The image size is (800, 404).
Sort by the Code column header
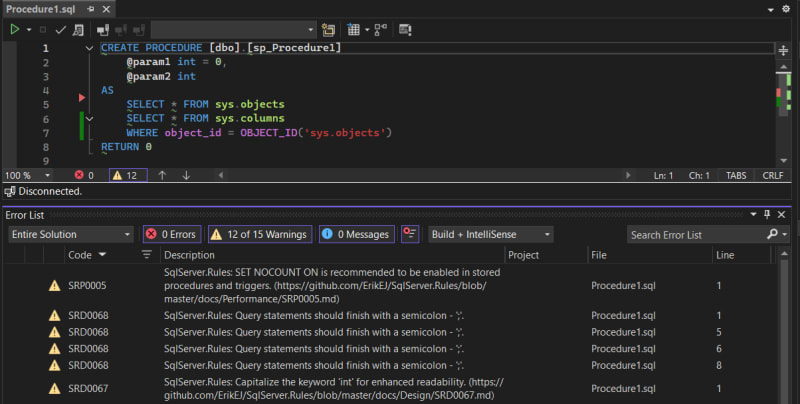tap(80, 255)
